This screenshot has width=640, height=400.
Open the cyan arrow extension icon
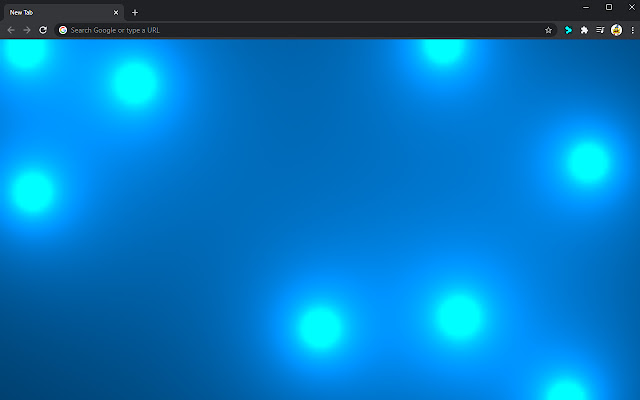[568, 30]
